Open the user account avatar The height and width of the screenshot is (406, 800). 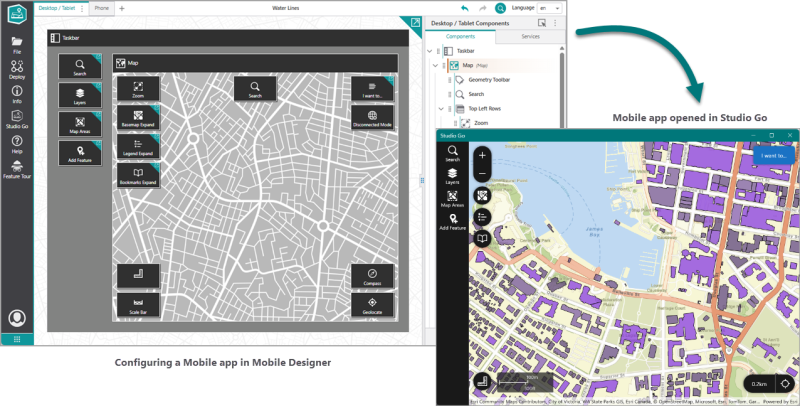click(x=17, y=318)
